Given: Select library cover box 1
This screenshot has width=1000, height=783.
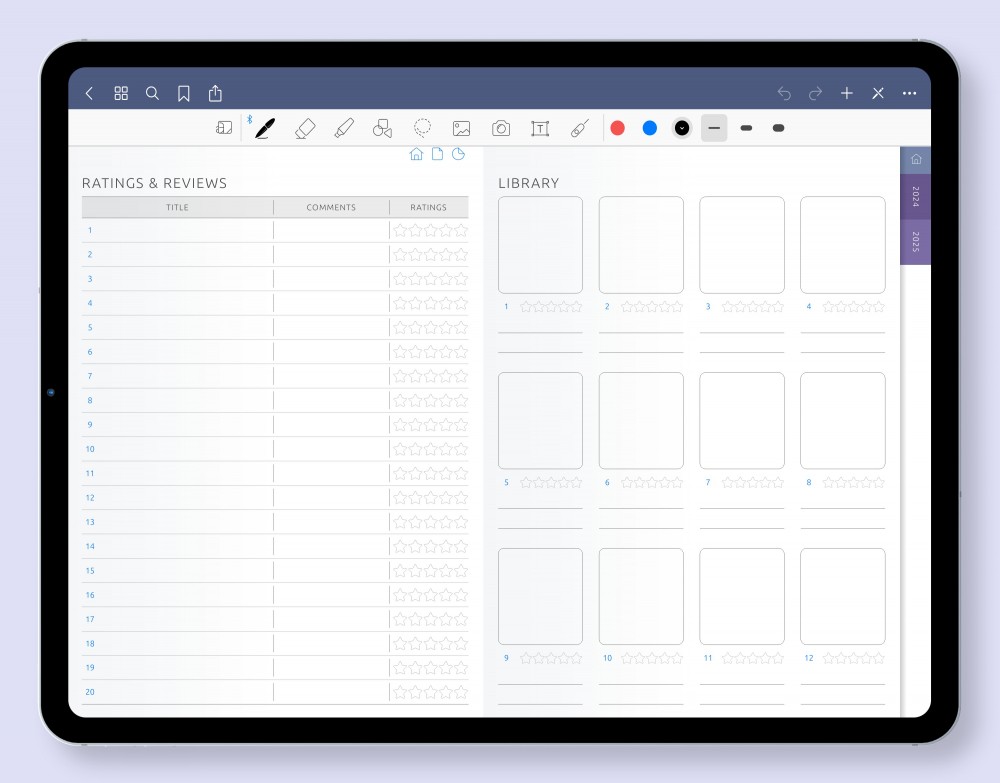Looking at the screenshot, I should [540, 245].
